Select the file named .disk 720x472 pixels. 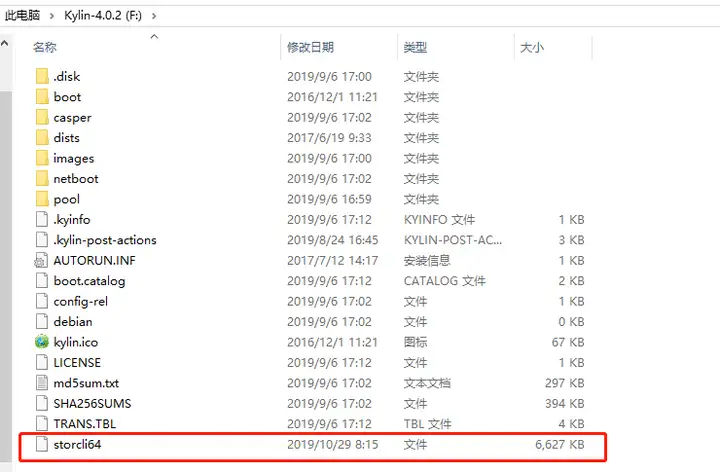coord(67,77)
